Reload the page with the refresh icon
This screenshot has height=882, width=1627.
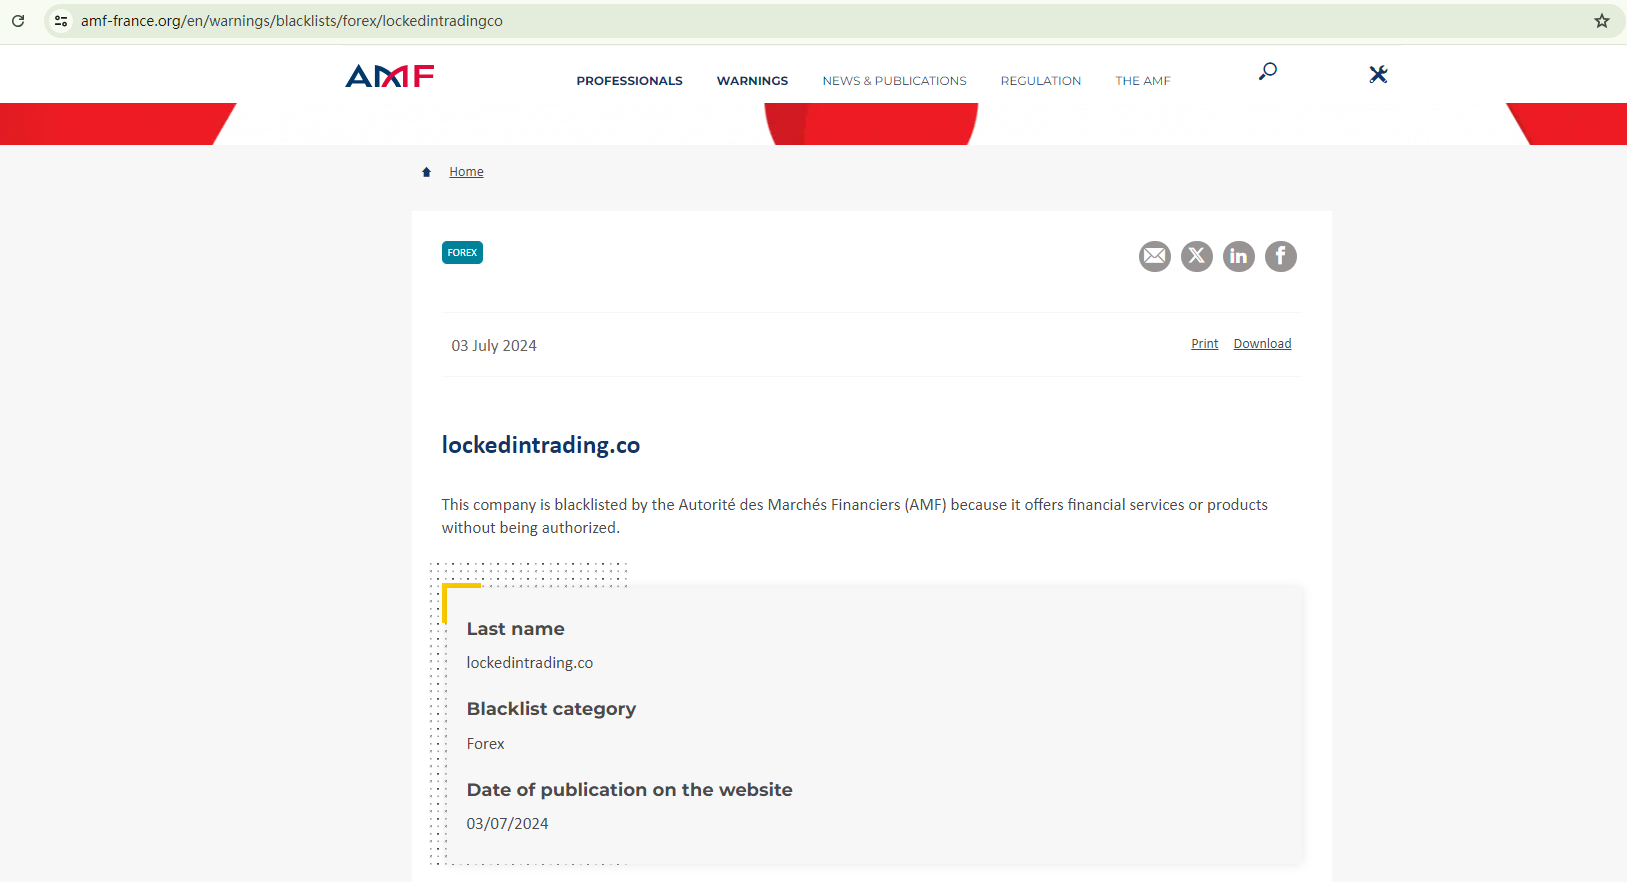click(x=18, y=21)
